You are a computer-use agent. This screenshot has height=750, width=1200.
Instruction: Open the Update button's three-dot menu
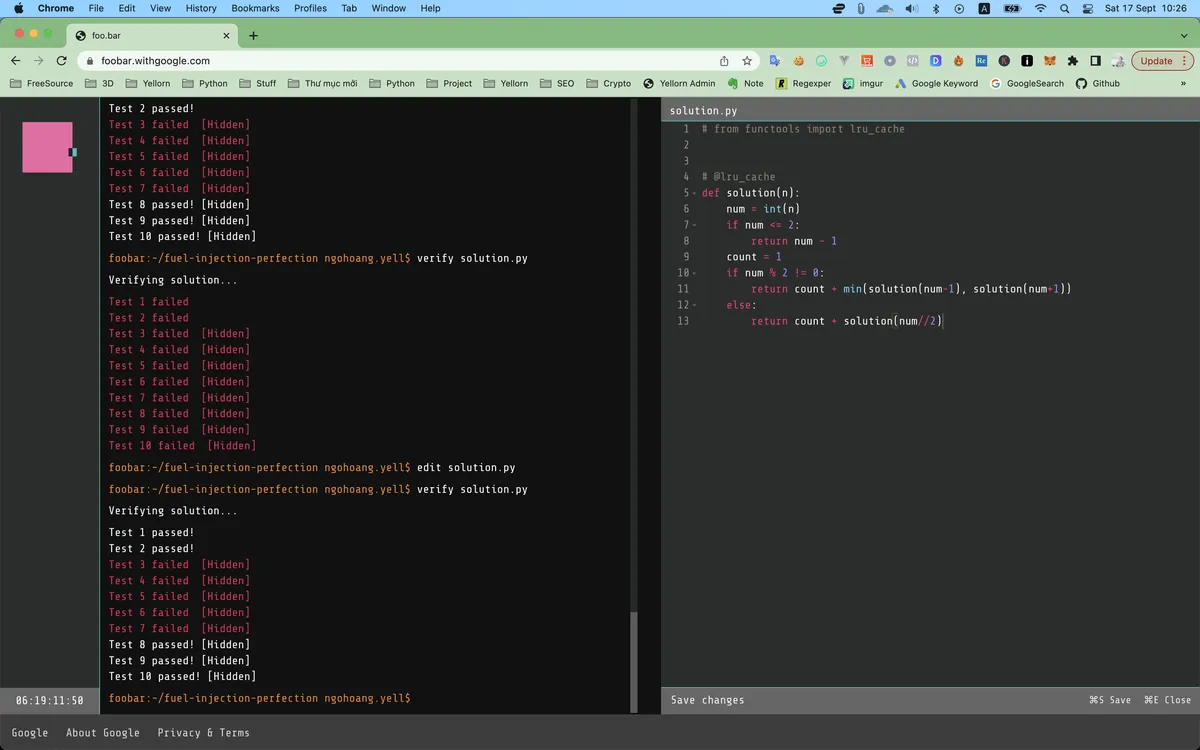click(x=1186, y=60)
